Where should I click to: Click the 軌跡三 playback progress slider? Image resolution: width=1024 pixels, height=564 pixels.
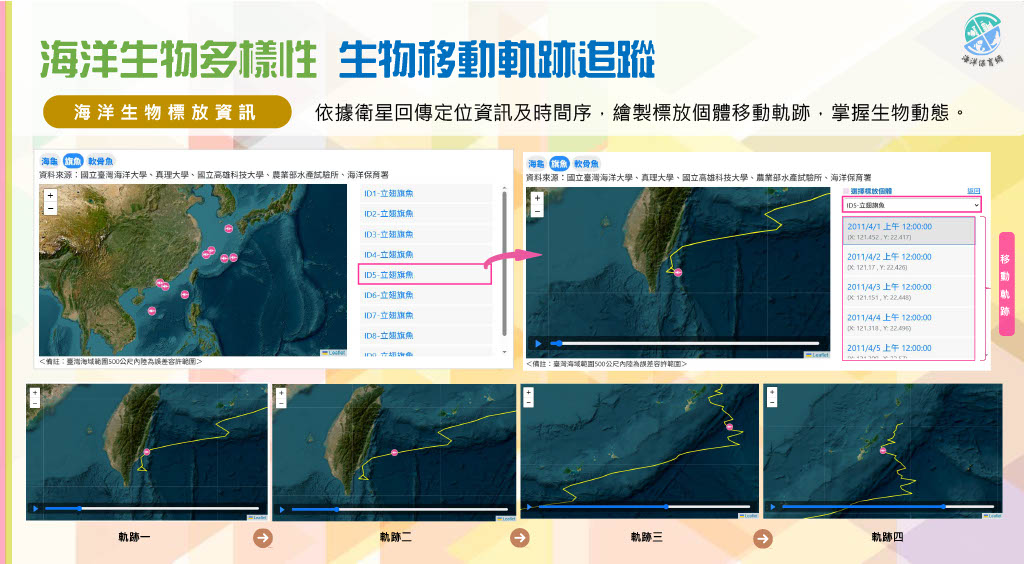point(645,507)
